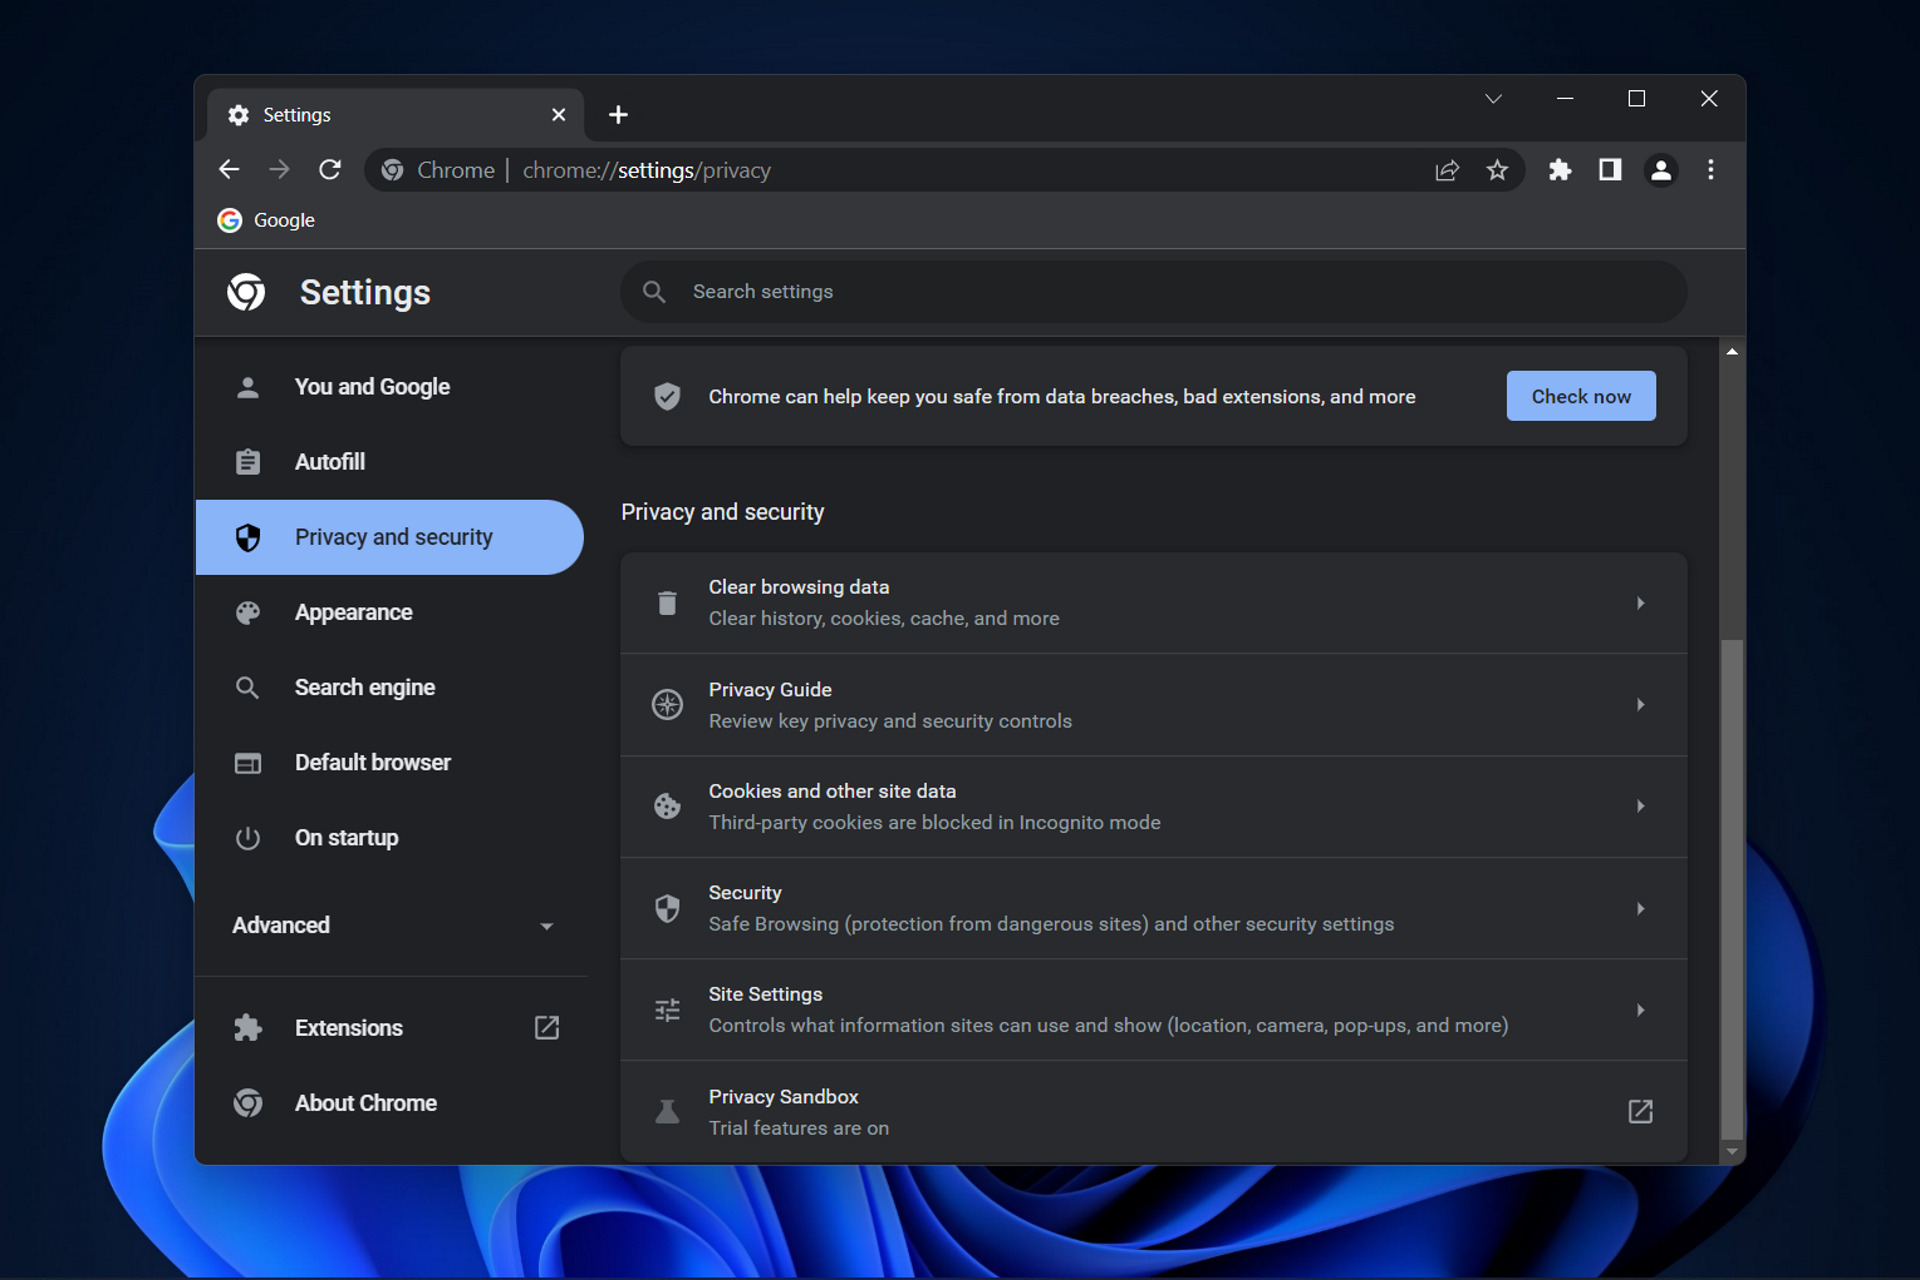The height and width of the screenshot is (1280, 1920).
Task: Click the magnifier icon in Search settings
Action: point(654,292)
